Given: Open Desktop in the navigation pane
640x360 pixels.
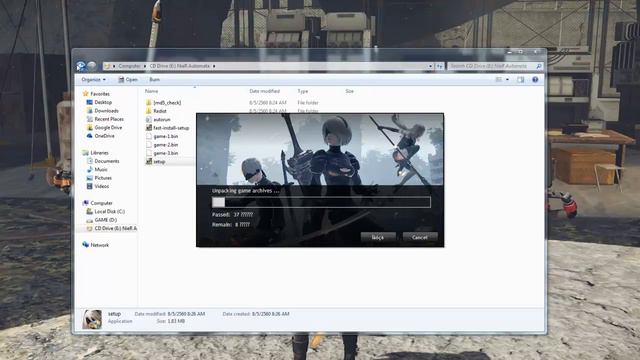Looking at the screenshot, I should 99,102.
